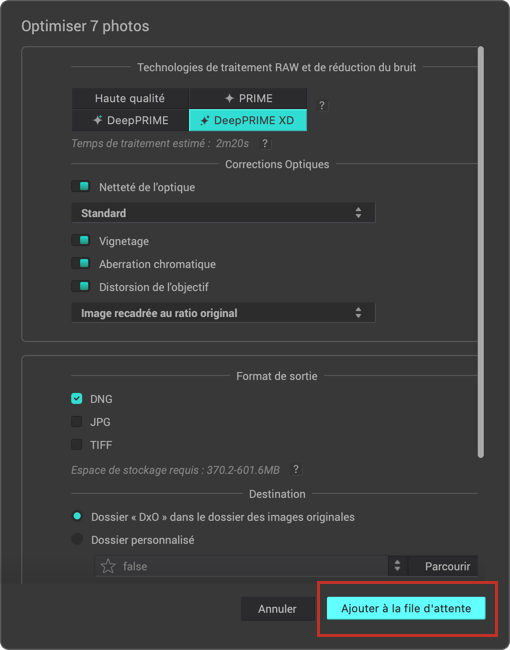Switch to Haute qualité processing
This screenshot has width=510, height=650.
pyautogui.click(x=130, y=98)
